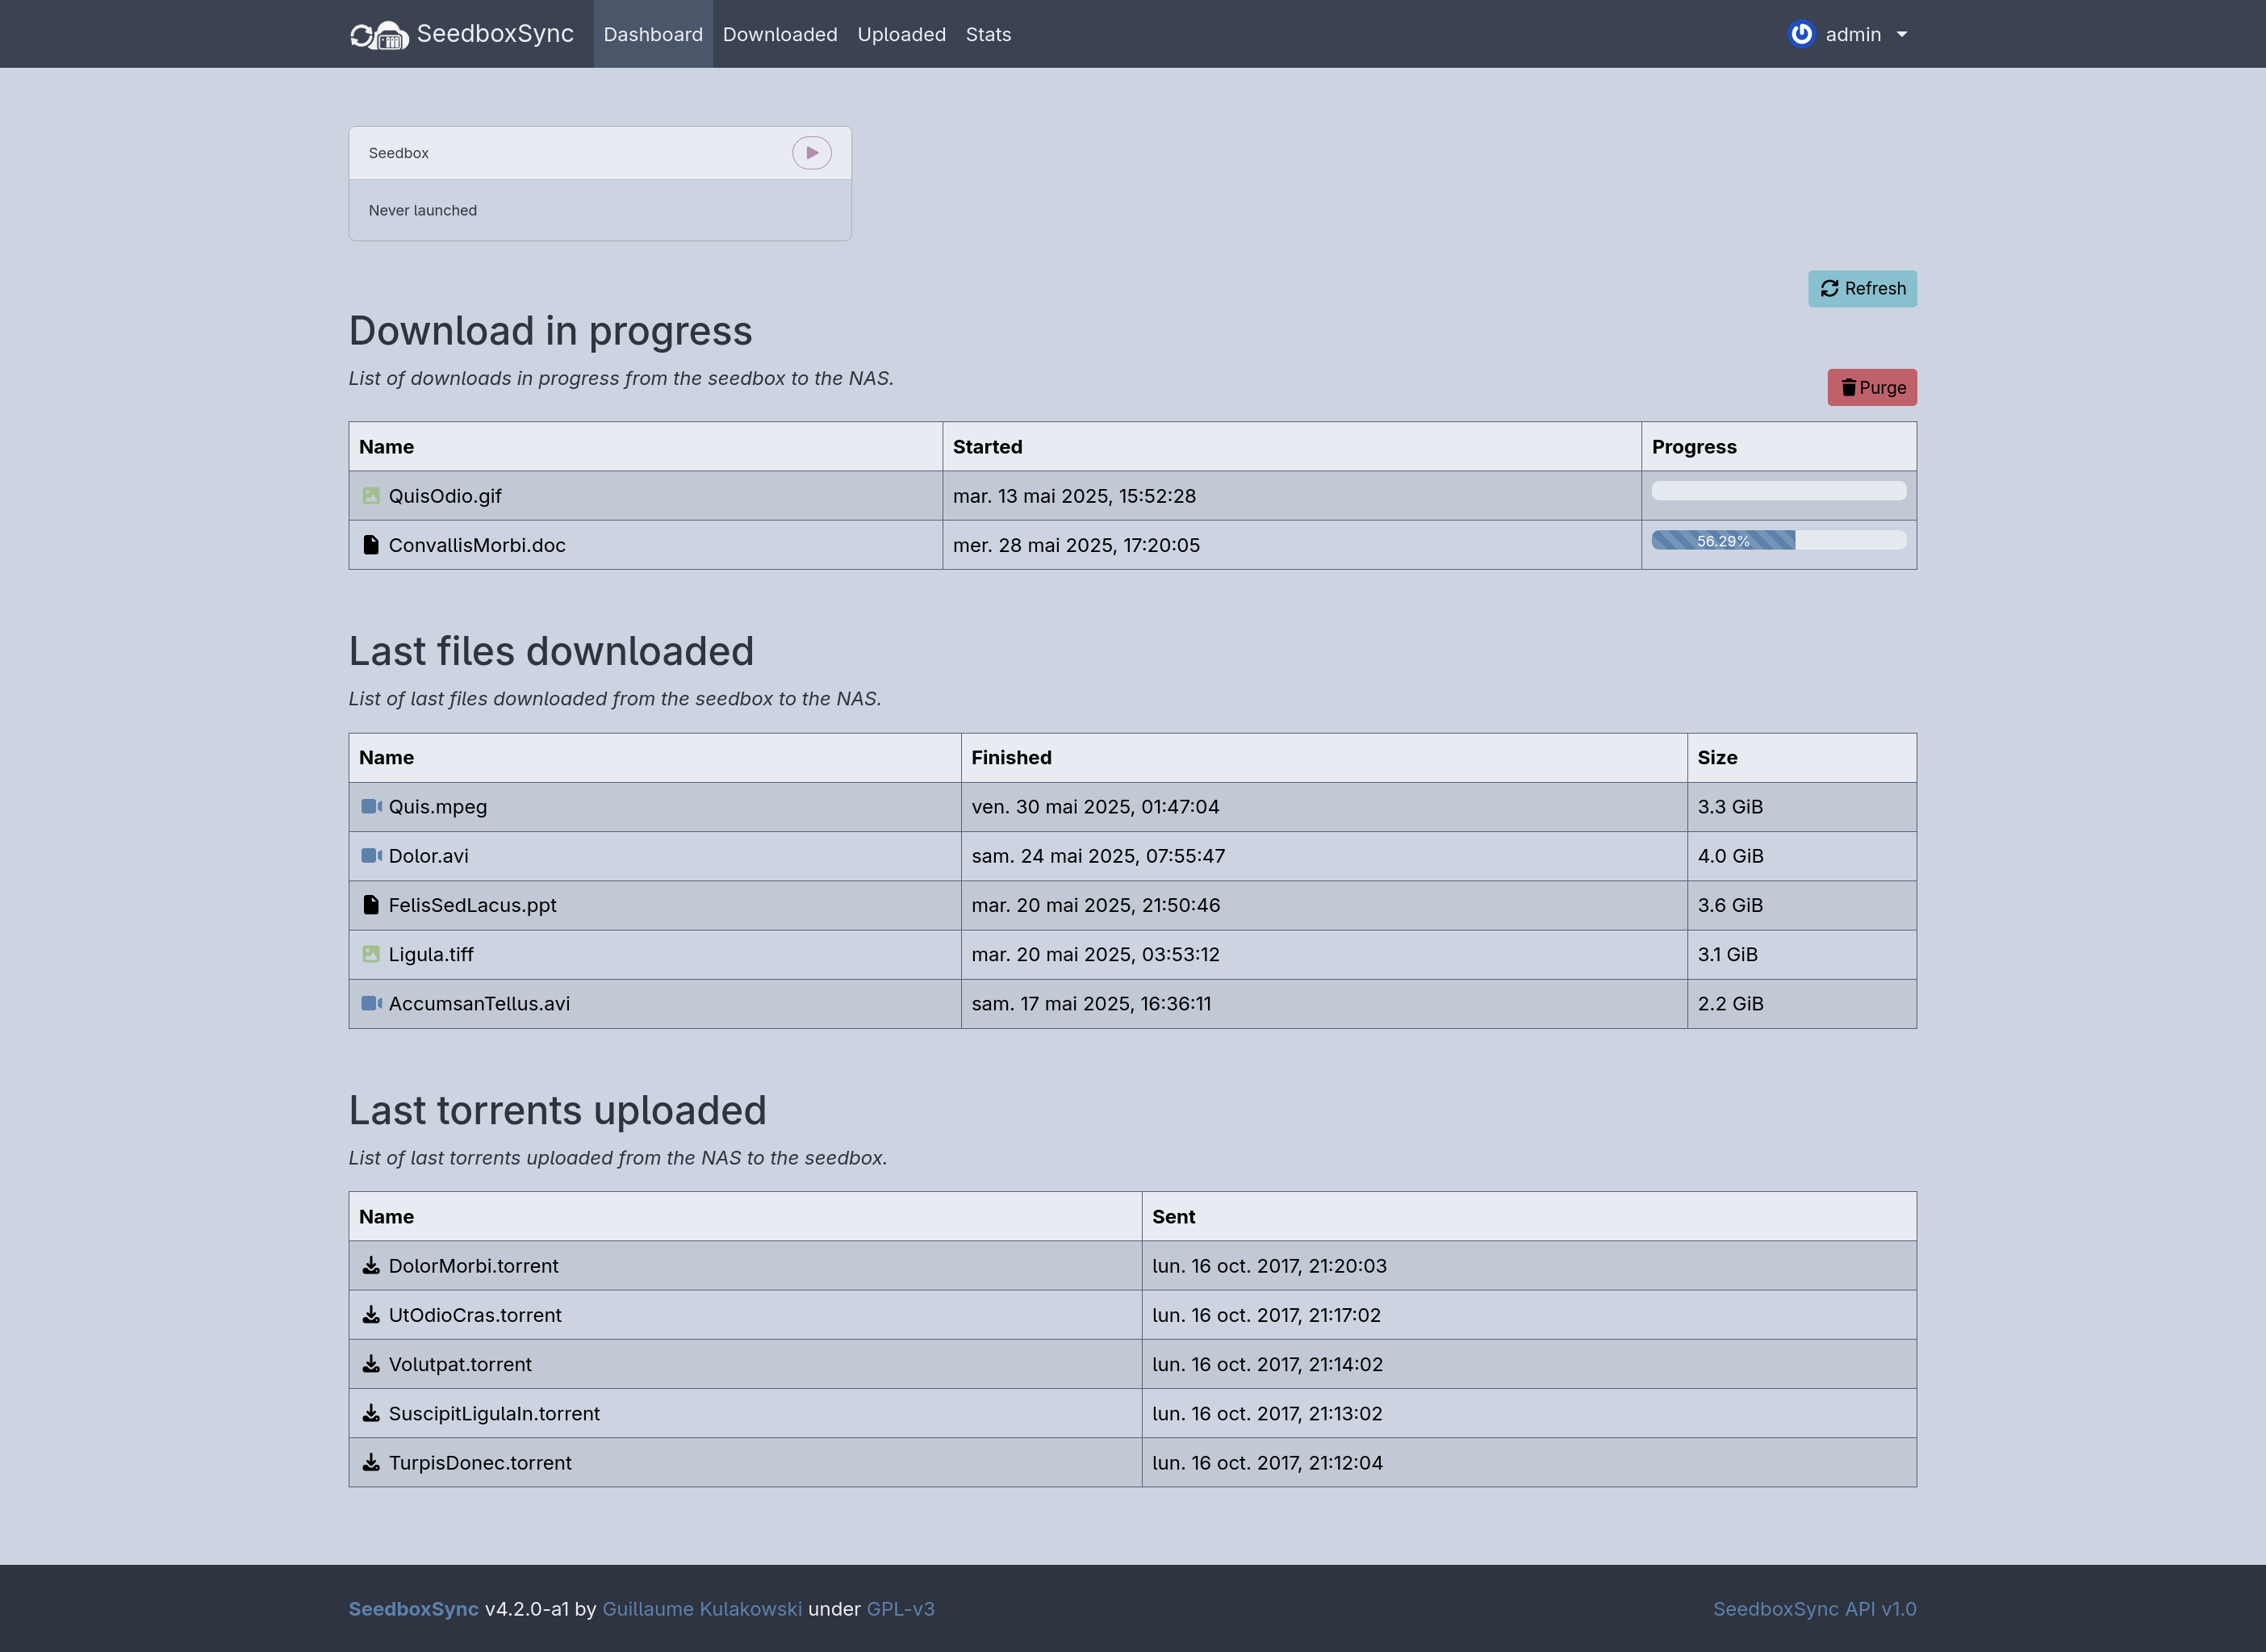Click the download icon beside DolorMorbi.torrent
The width and height of the screenshot is (2266, 1652).
click(371, 1266)
